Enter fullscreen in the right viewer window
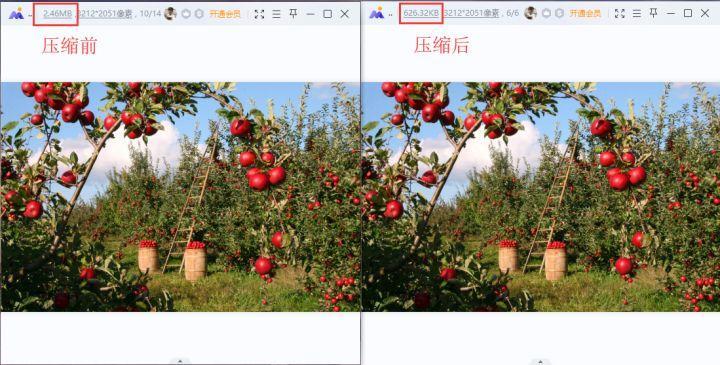This screenshot has height=365, width=720. (x=620, y=14)
